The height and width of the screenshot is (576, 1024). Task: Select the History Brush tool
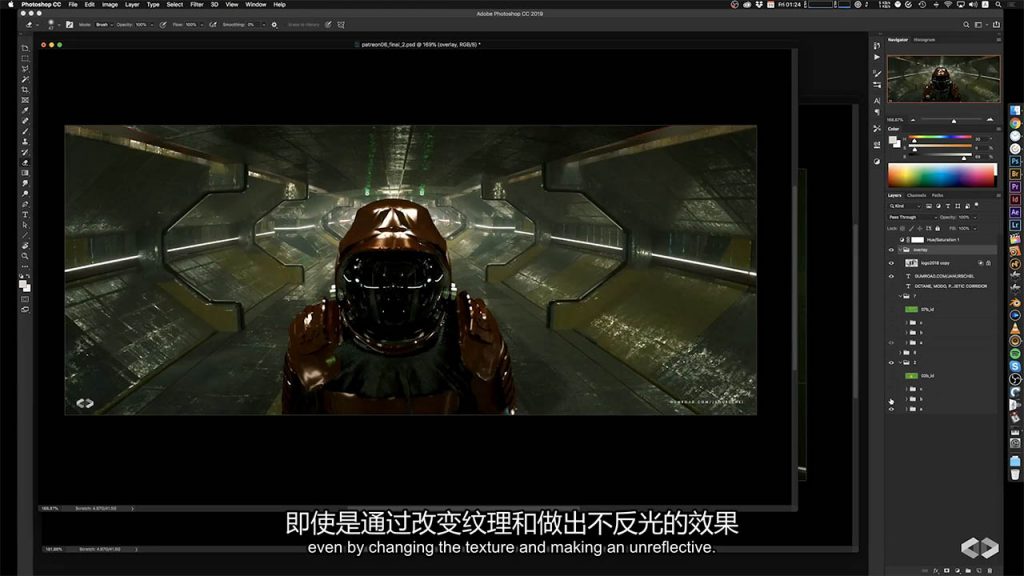[x=25, y=152]
